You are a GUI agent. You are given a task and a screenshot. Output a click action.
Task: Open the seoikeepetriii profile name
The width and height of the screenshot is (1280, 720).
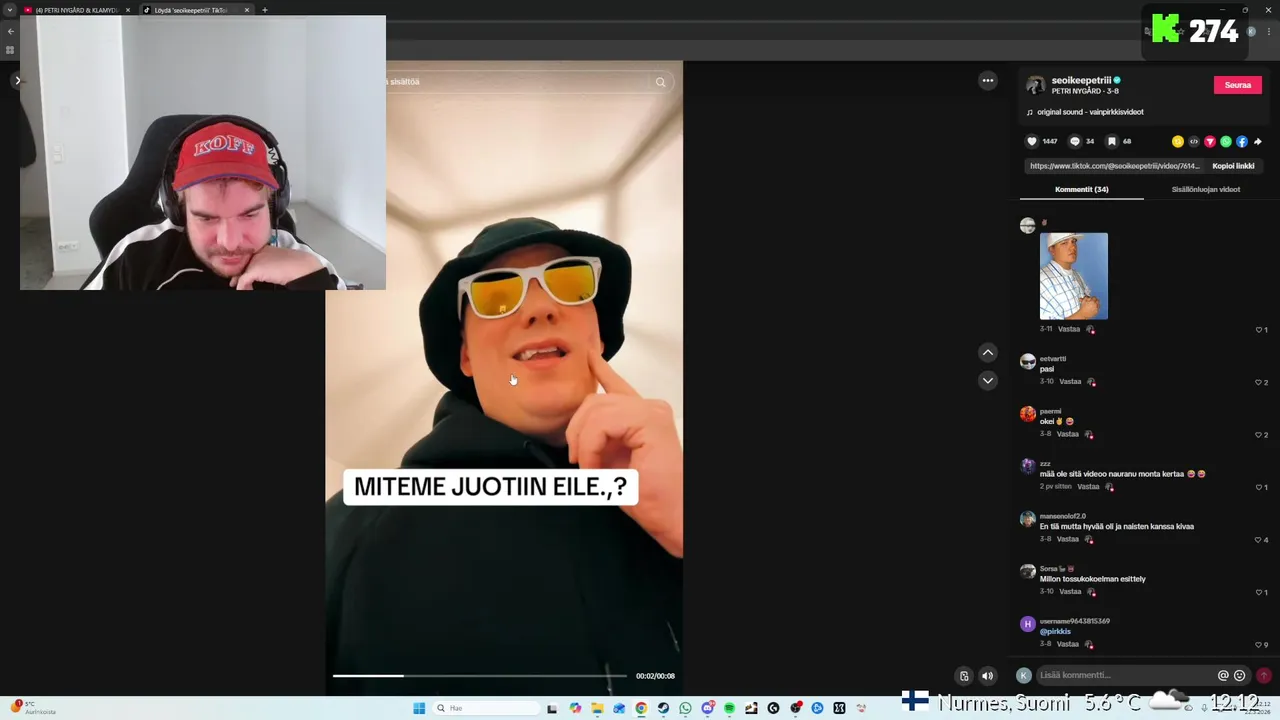1081,80
